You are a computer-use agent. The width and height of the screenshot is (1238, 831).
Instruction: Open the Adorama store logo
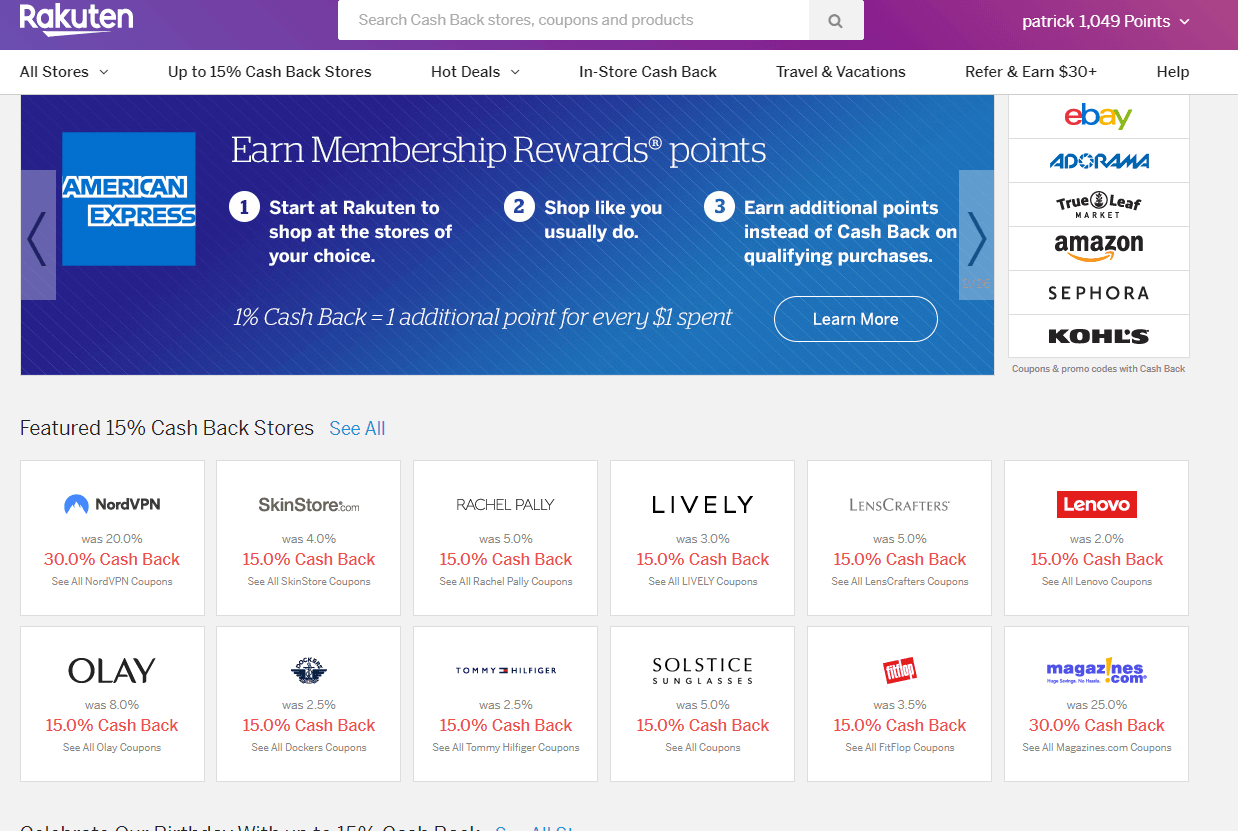tap(1098, 161)
